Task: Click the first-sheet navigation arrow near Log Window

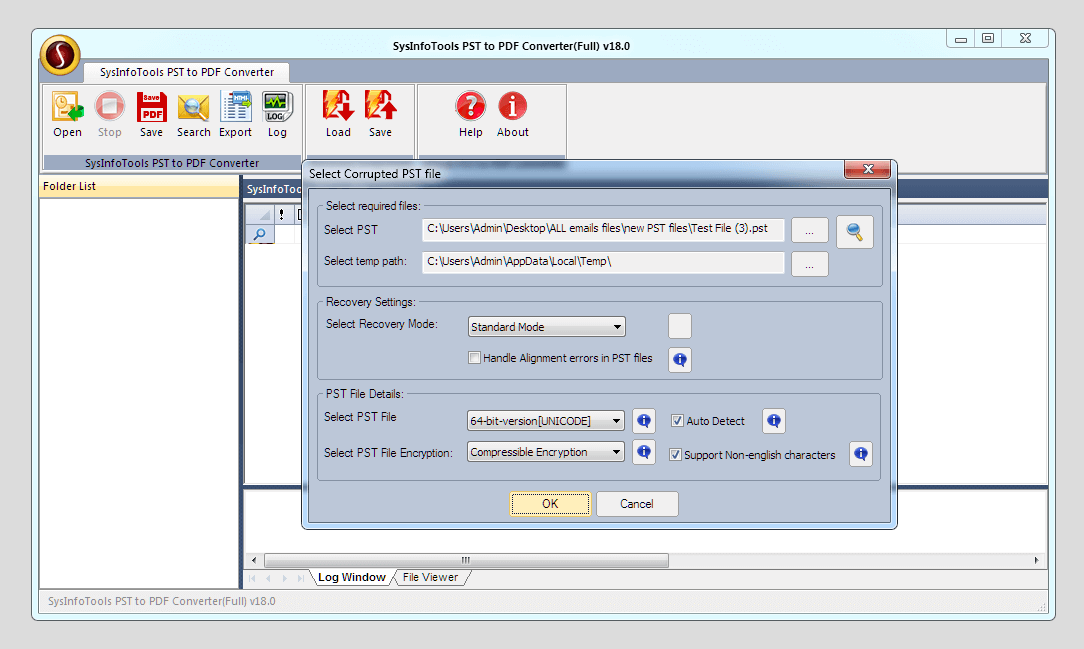Action: click(252, 578)
